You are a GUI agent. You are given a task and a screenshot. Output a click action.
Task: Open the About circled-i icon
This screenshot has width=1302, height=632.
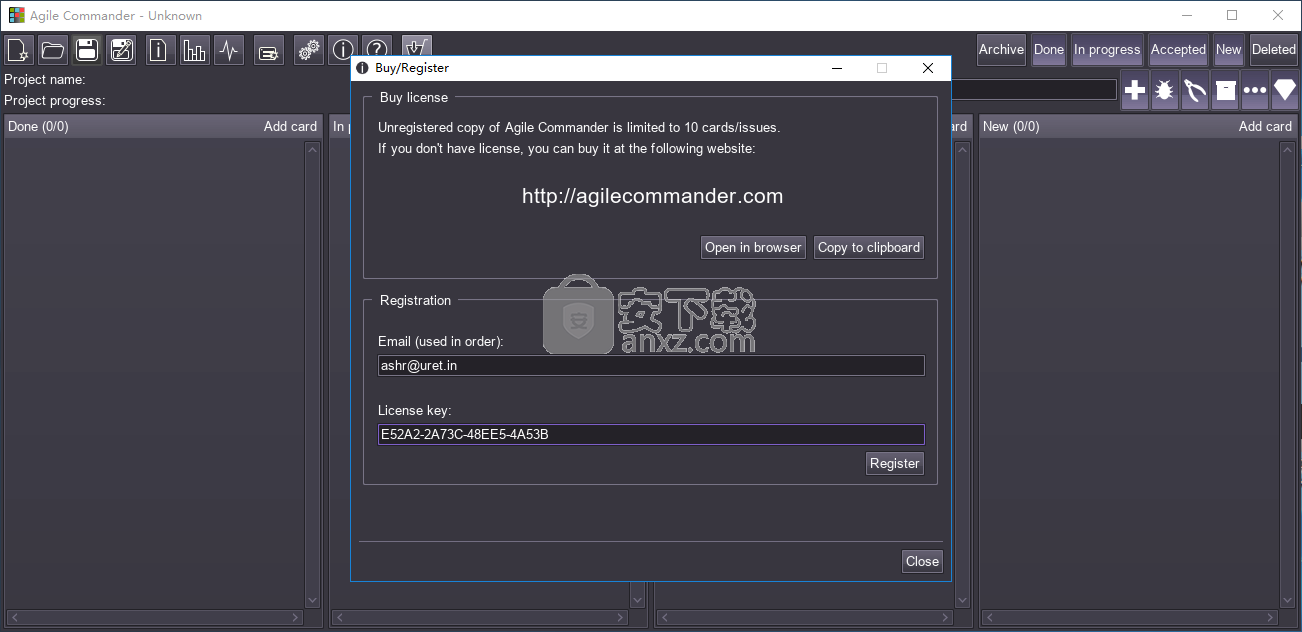tap(343, 50)
